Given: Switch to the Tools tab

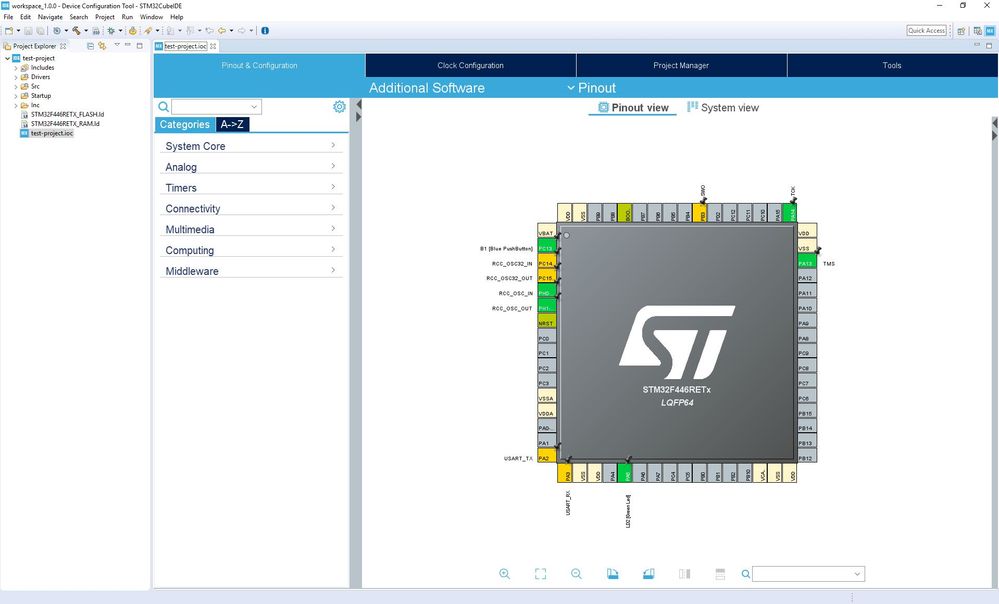Looking at the screenshot, I should 892,65.
